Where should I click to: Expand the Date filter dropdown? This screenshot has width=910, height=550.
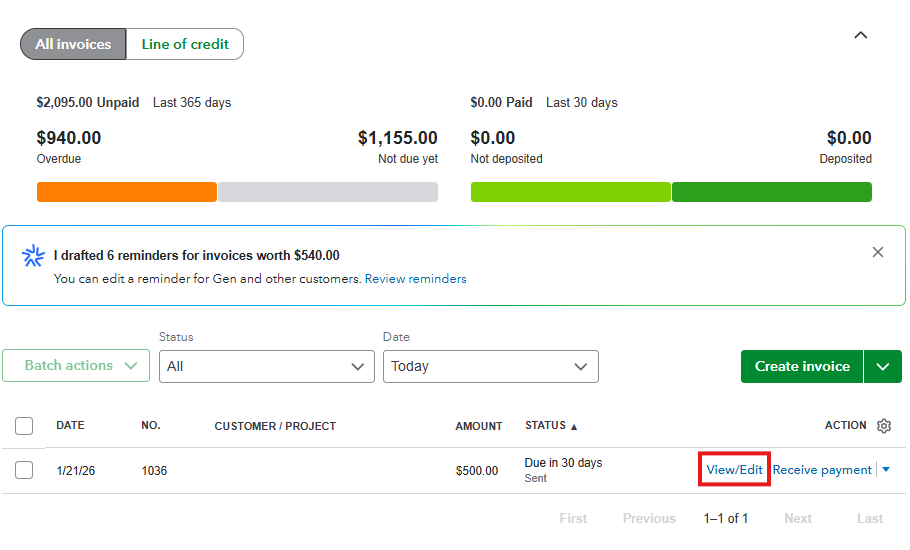tap(491, 366)
